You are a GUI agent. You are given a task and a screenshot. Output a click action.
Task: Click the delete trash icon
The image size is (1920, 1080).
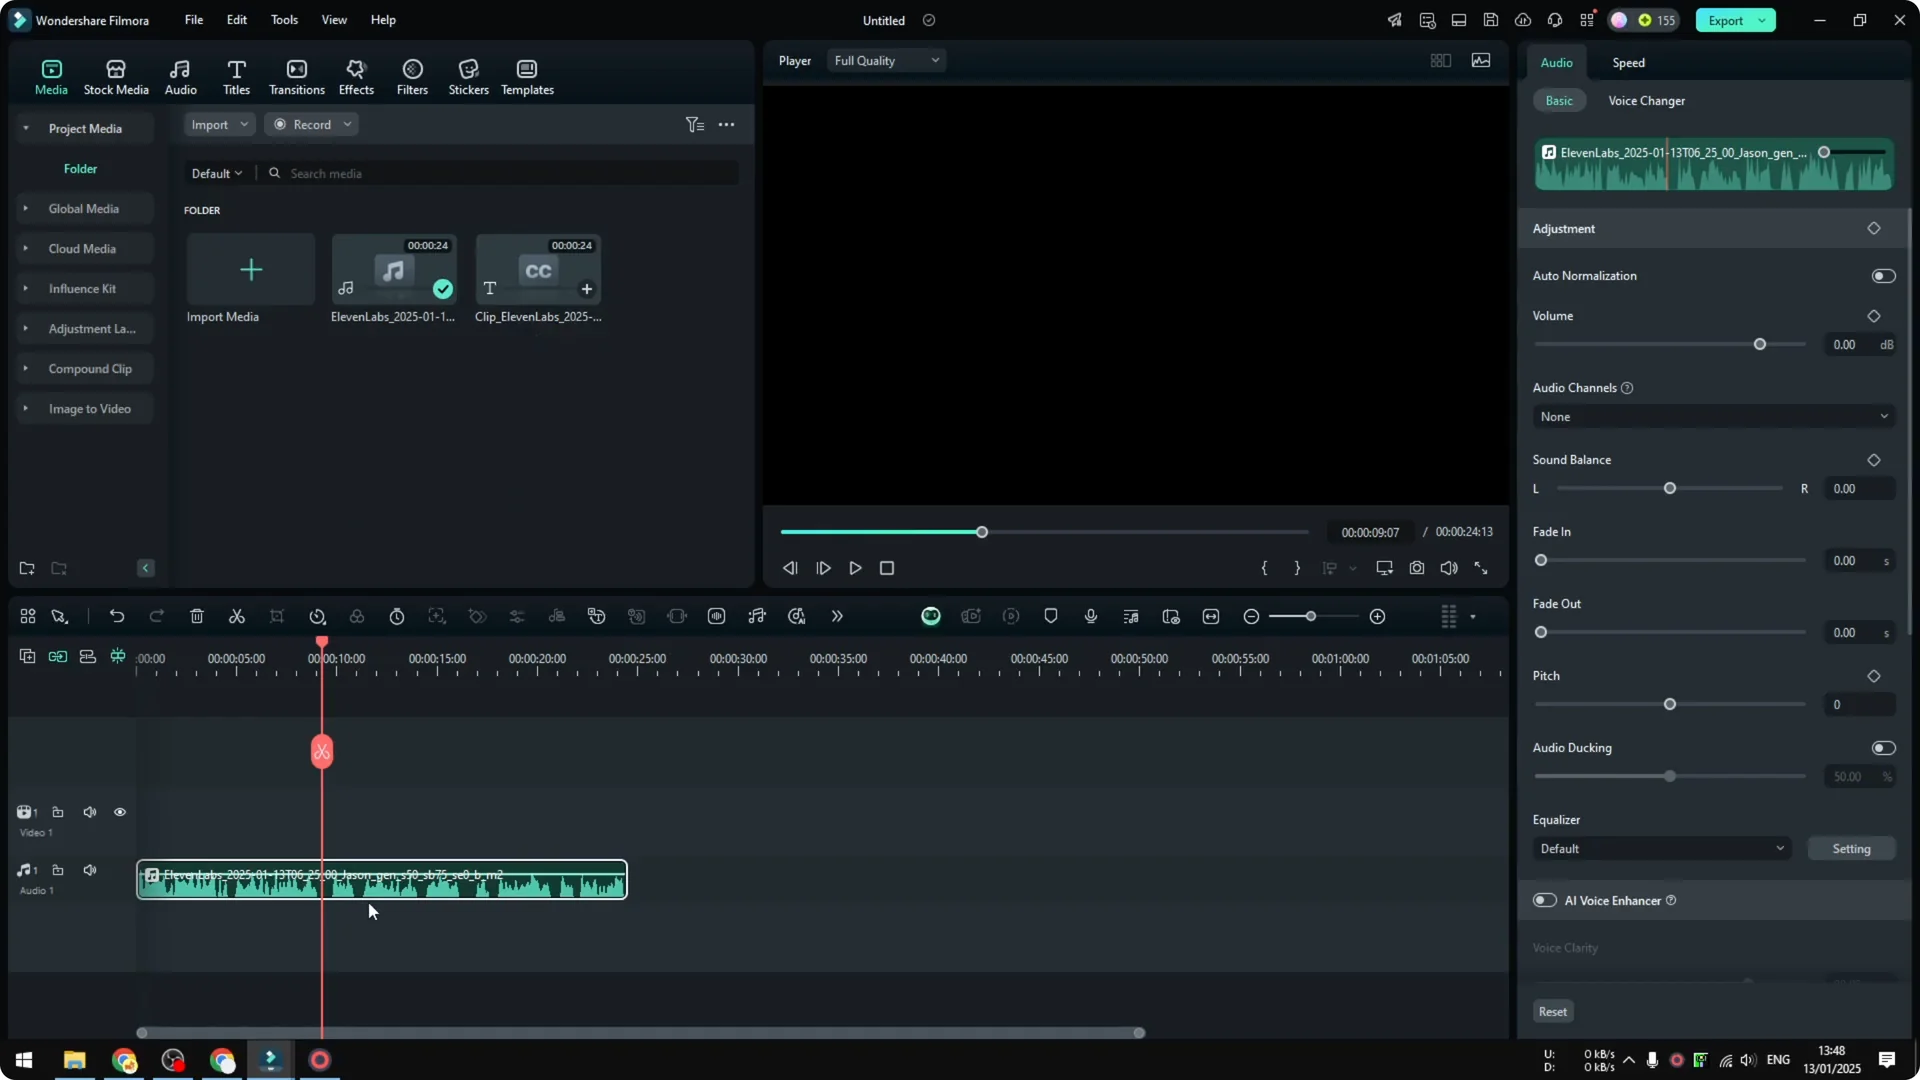197,617
